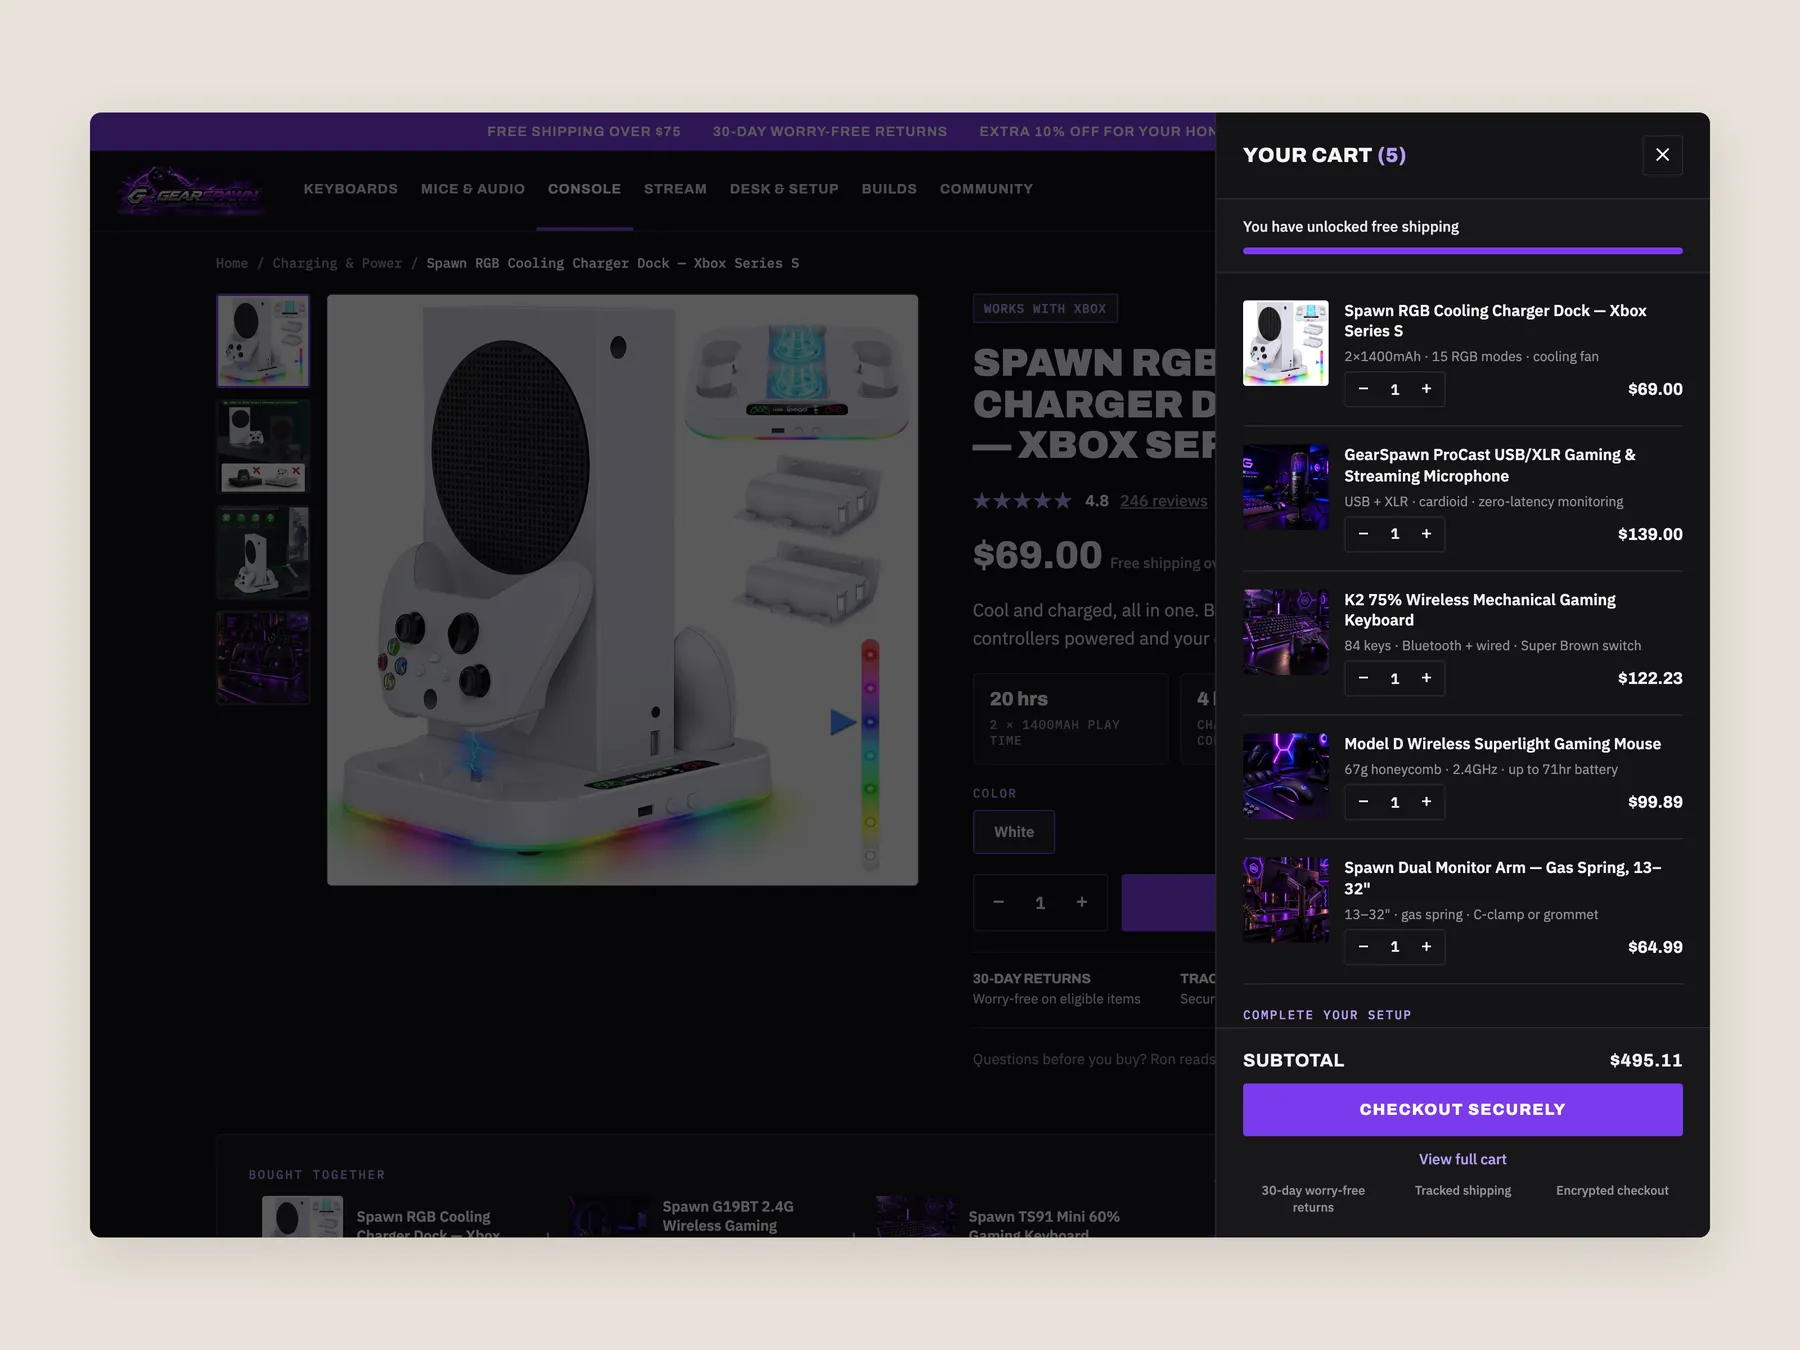Select the White color option
1800x1350 pixels.
[x=1014, y=832]
